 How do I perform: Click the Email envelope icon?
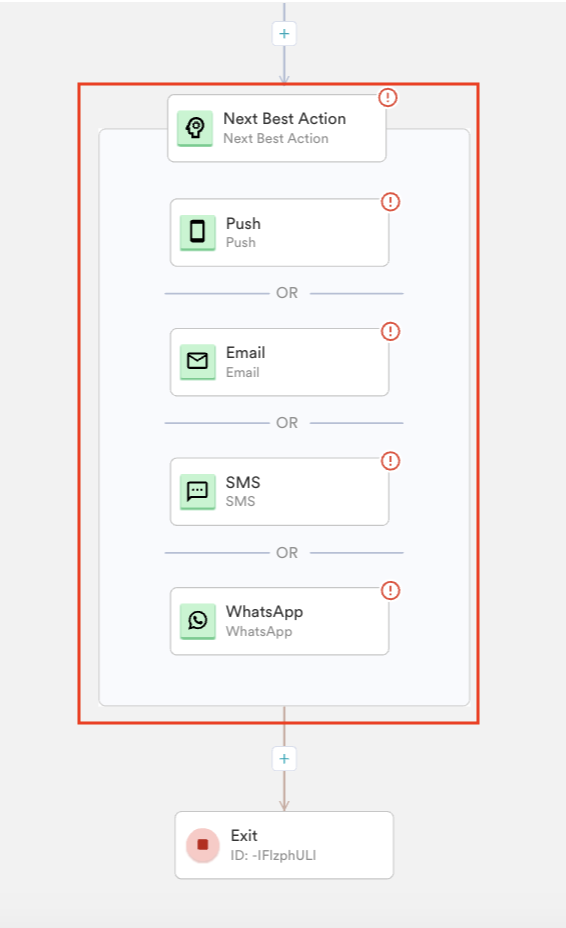tap(198, 361)
